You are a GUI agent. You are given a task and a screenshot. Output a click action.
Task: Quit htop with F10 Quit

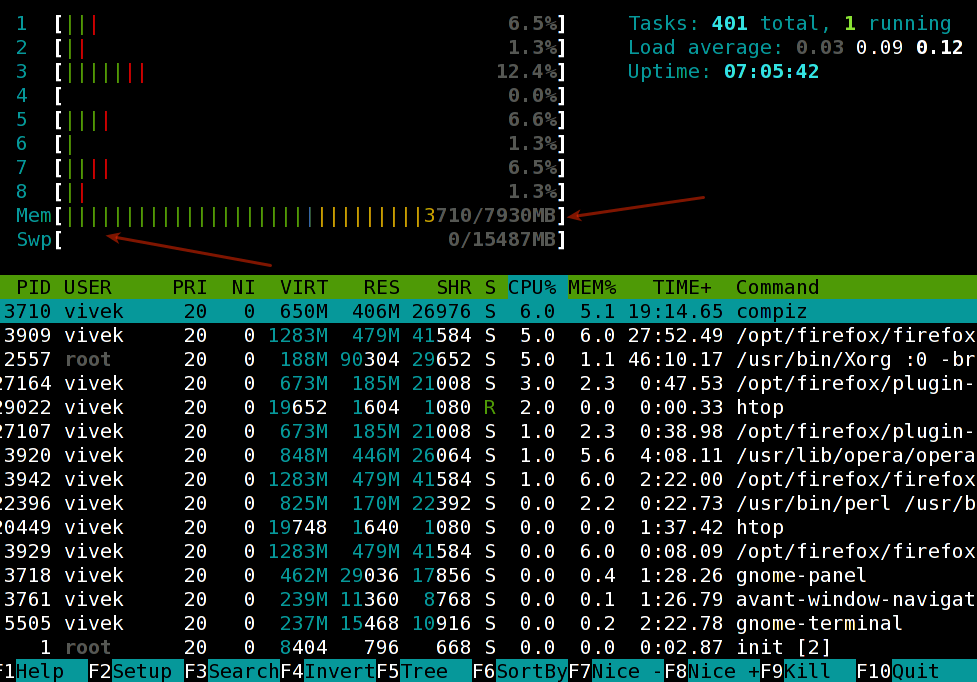pyautogui.click(x=927, y=671)
